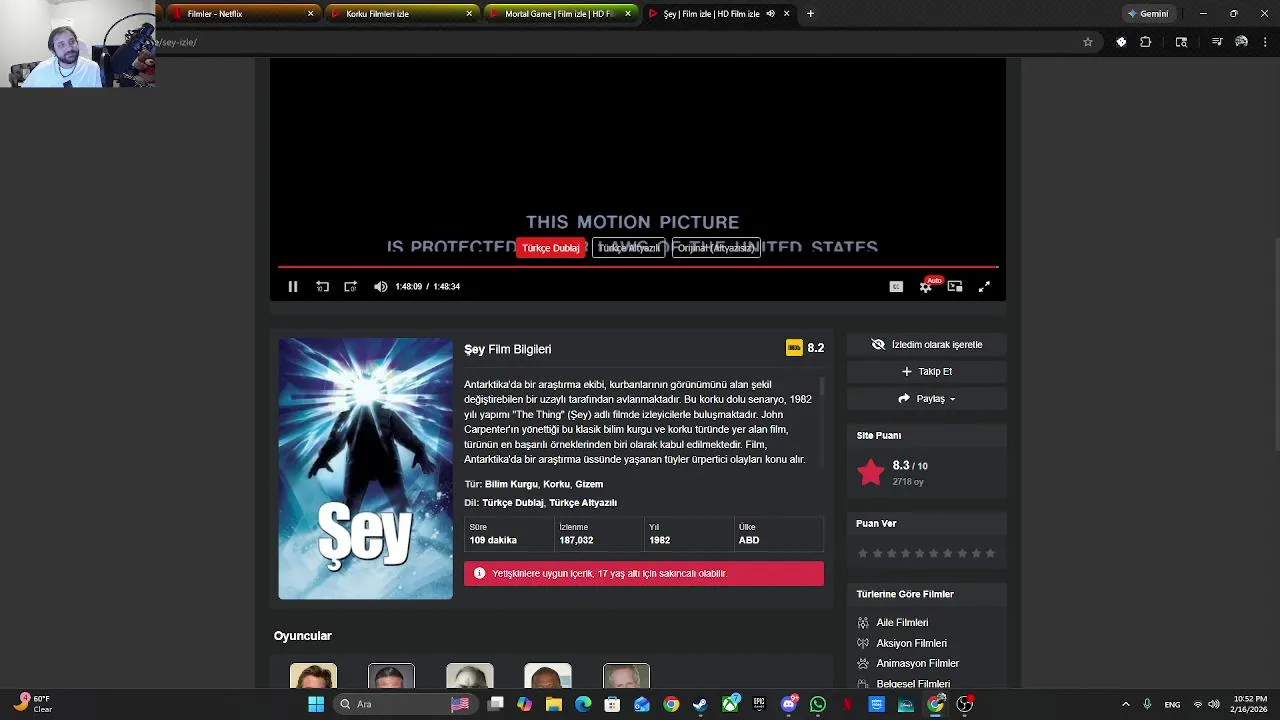The image size is (1280, 720).
Task: Open the Chrome three-dot menu
Action: [x=1266, y=42]
